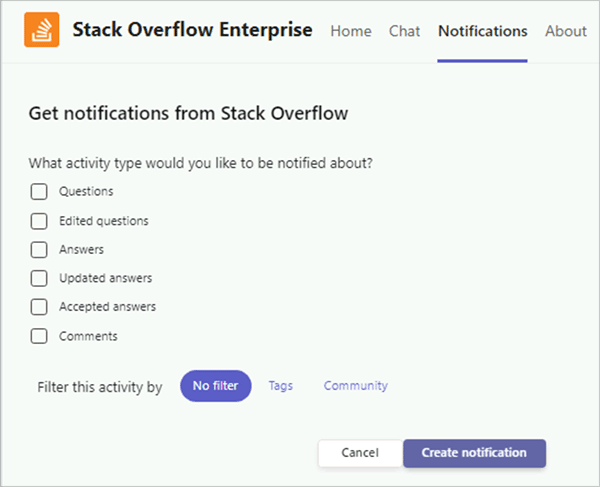Click the Create notification button
600x487 pixels.
pos(474,453)
